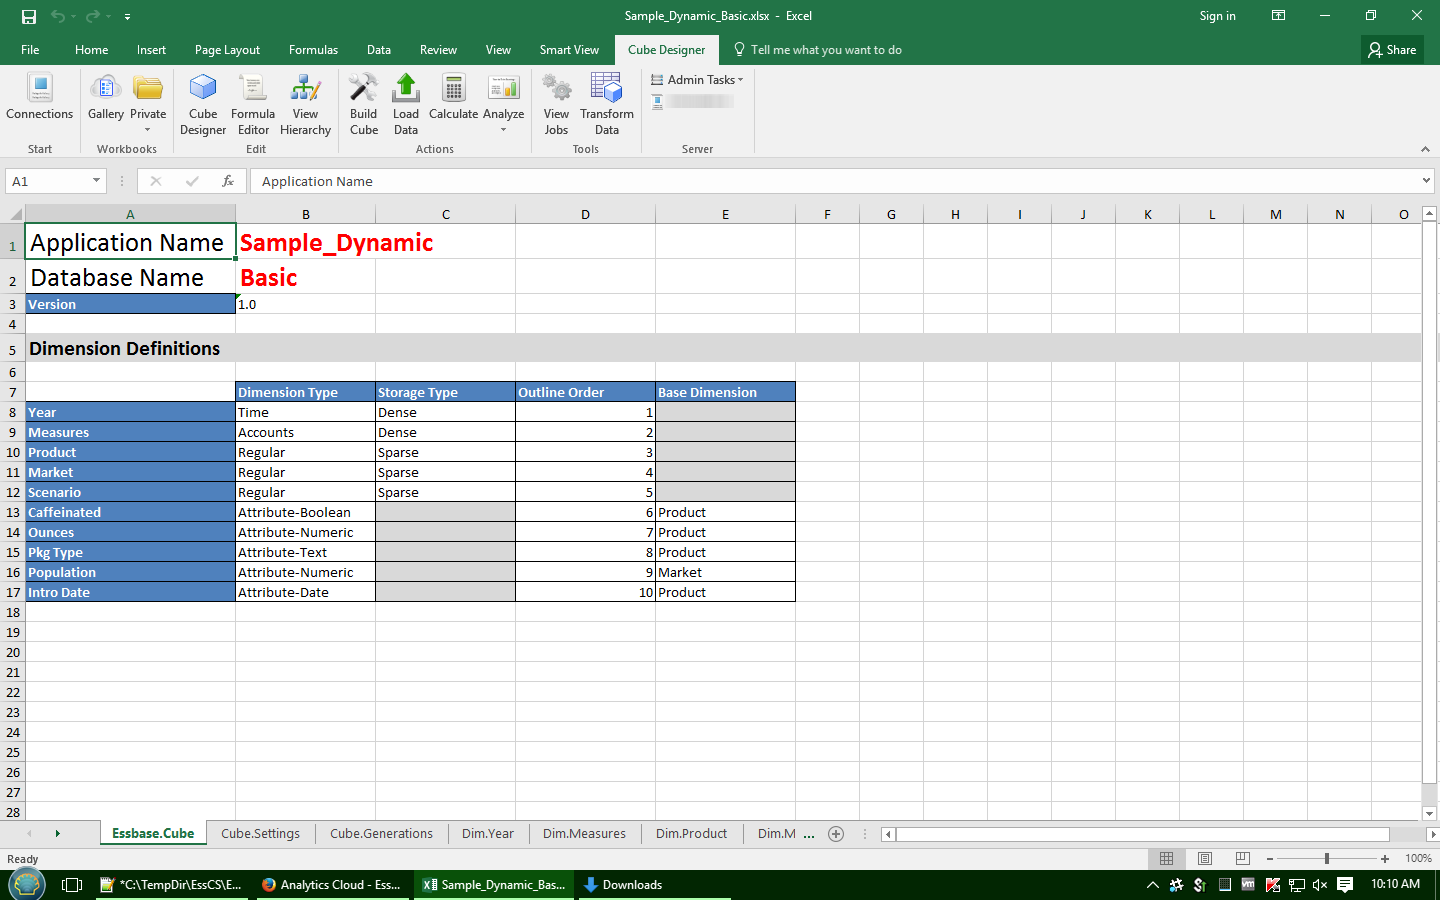Click the Share button
Viewport: 1440px width, 900px height.
tap(1392, 50)
